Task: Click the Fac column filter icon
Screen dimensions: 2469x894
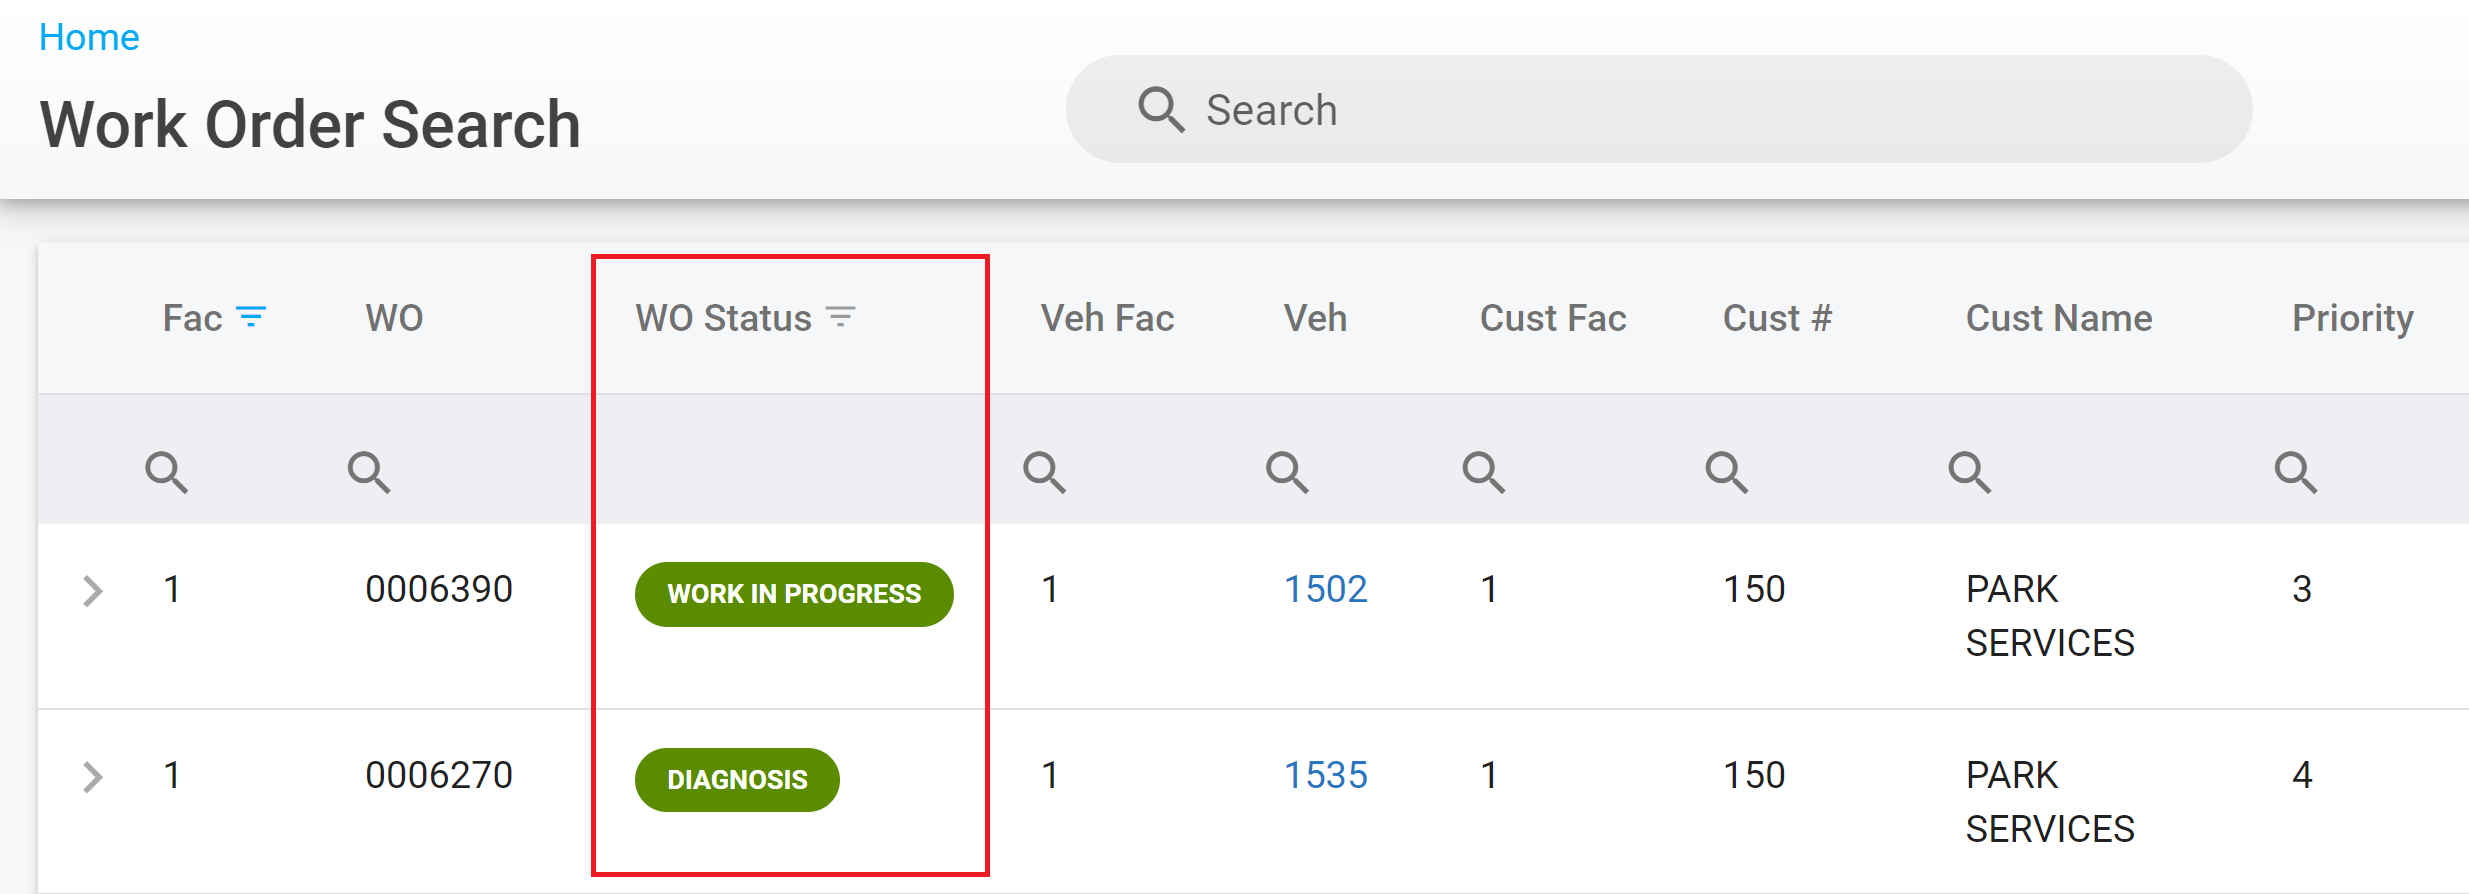Action: coord(251,318)
